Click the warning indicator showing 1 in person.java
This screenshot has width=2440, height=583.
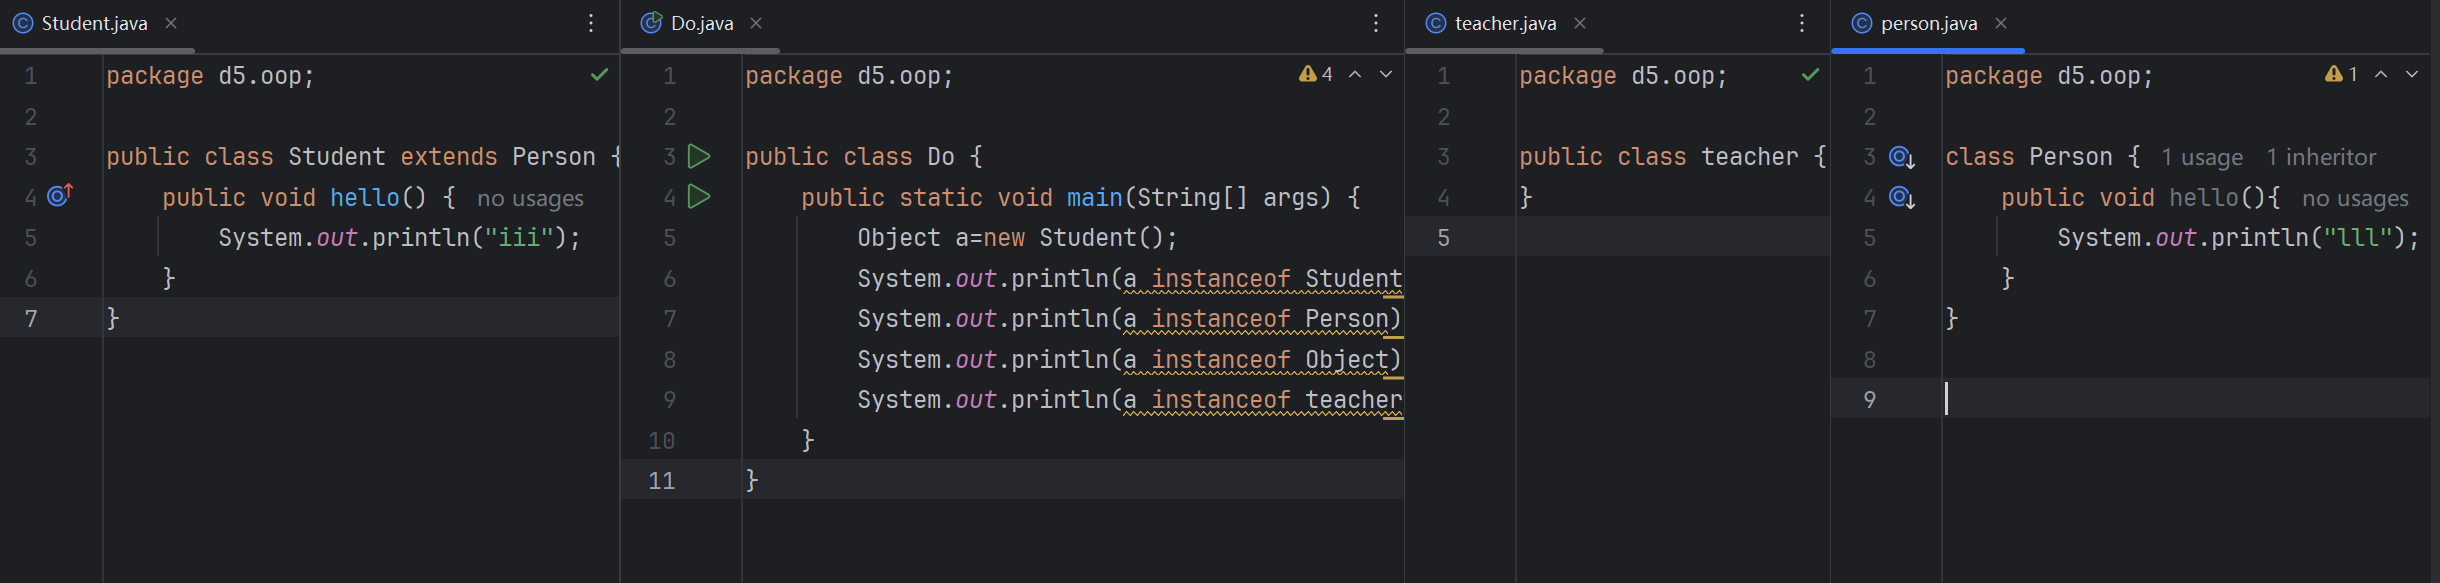[x=2341, y=74]
